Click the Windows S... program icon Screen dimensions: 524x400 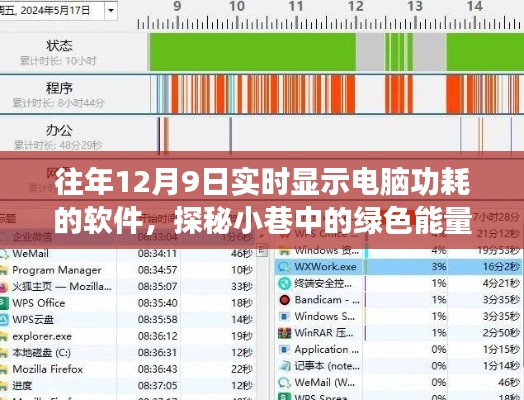pos(284,316)
